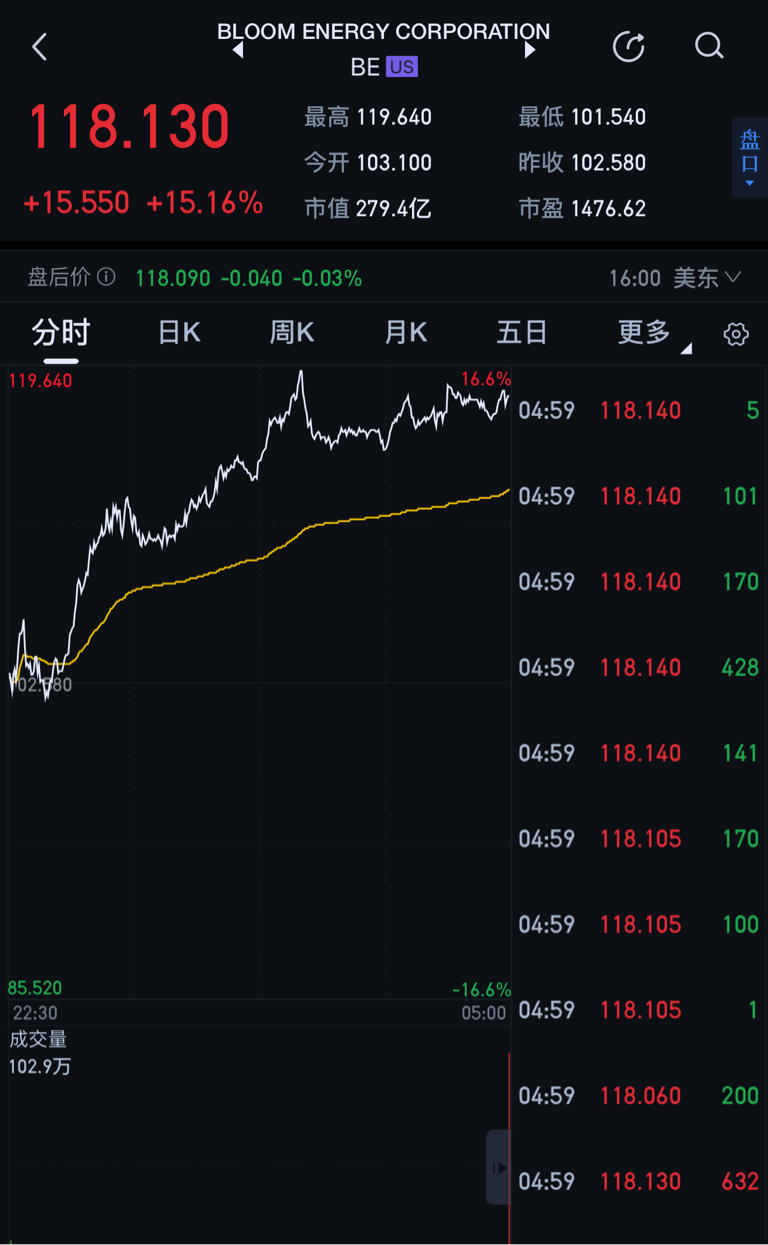Tap 最高 value 119.640 in header
768x1245 pixels.
tap(394, 117)
